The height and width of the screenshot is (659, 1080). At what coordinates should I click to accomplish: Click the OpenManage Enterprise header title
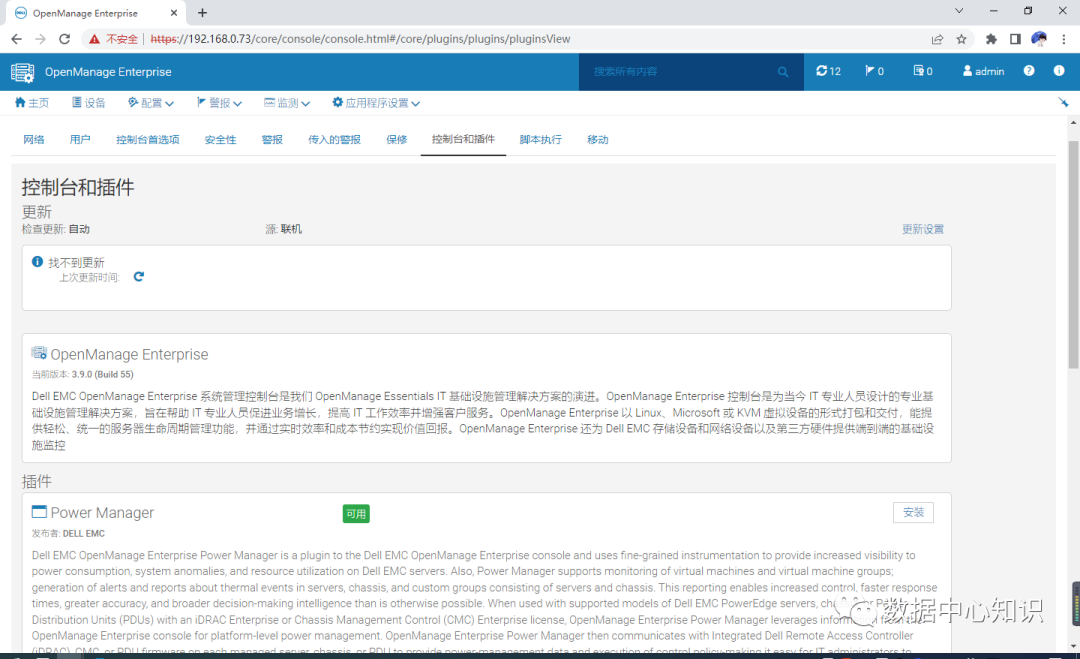coord(108,72)
